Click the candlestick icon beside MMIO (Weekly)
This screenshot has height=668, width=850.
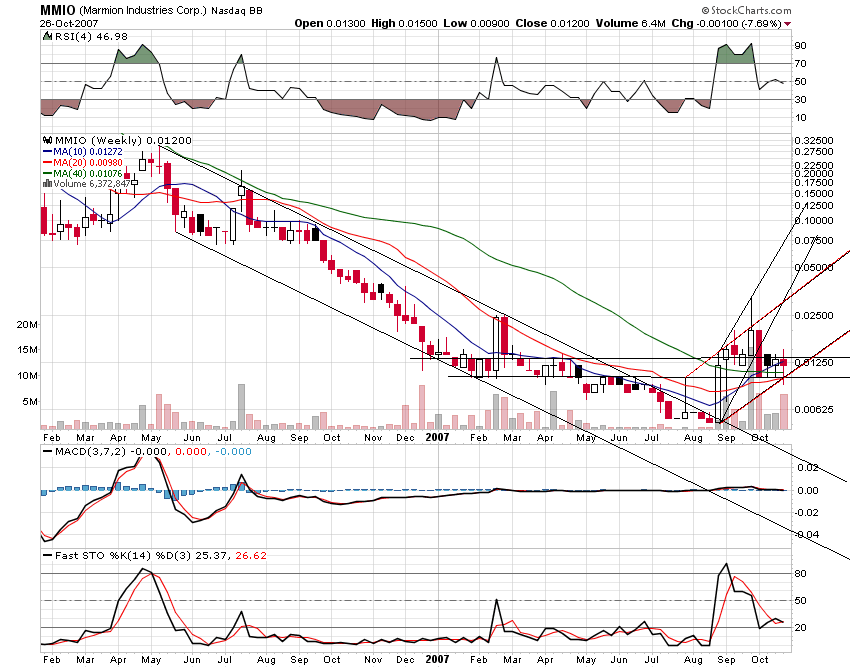pyautogui.click(x=48, y=140)
